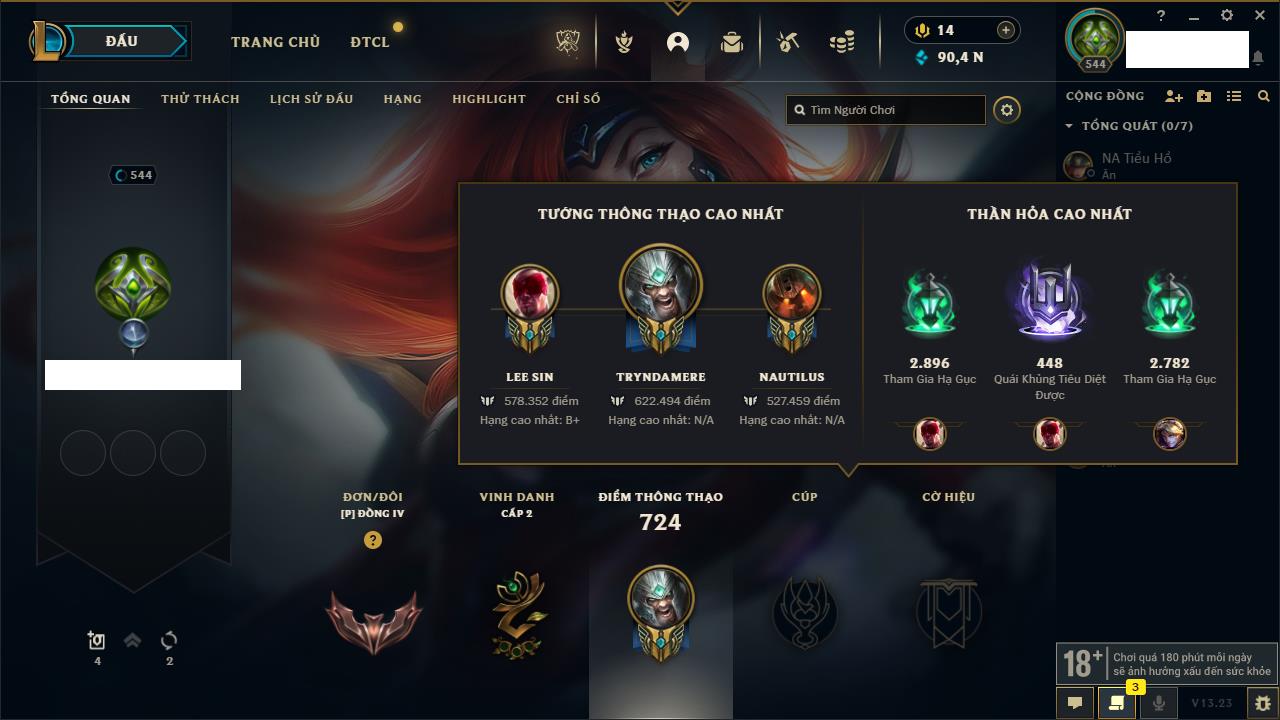Open the notifications bell icon
The width and height of the screenshot is (1280, 720).
(x=1258, y=59)
